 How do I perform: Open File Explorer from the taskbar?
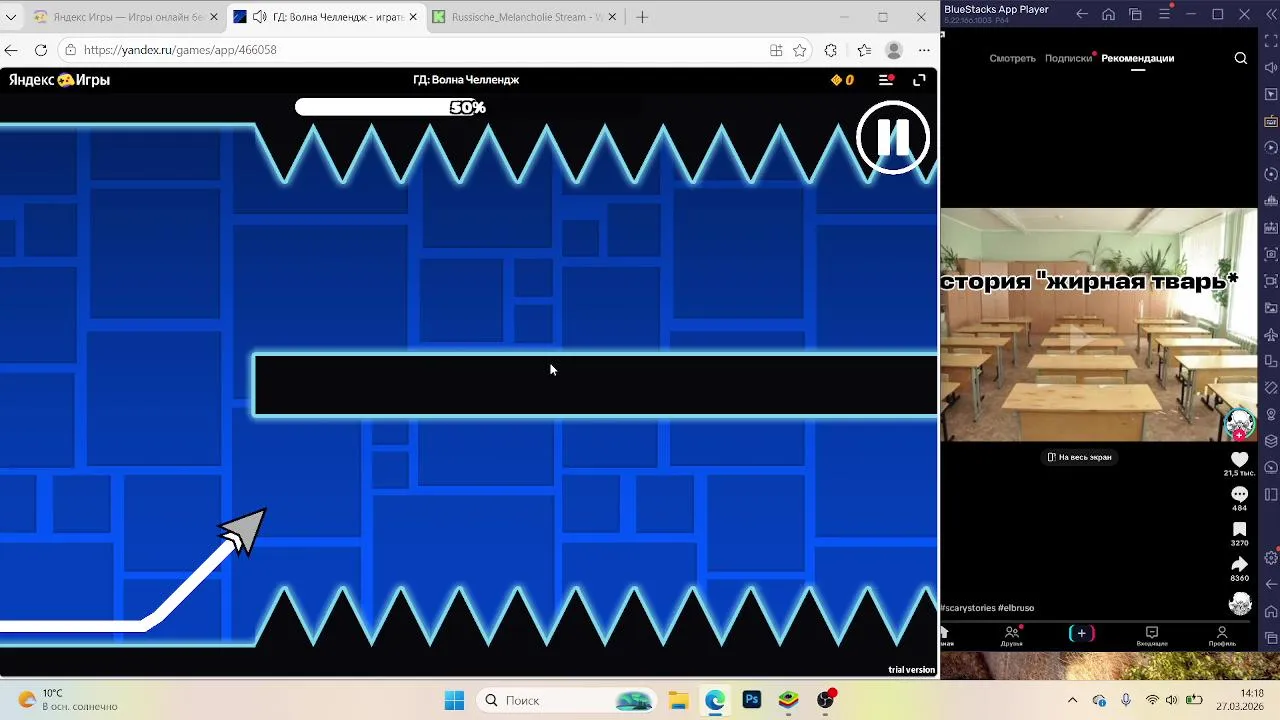click(678, 700)
